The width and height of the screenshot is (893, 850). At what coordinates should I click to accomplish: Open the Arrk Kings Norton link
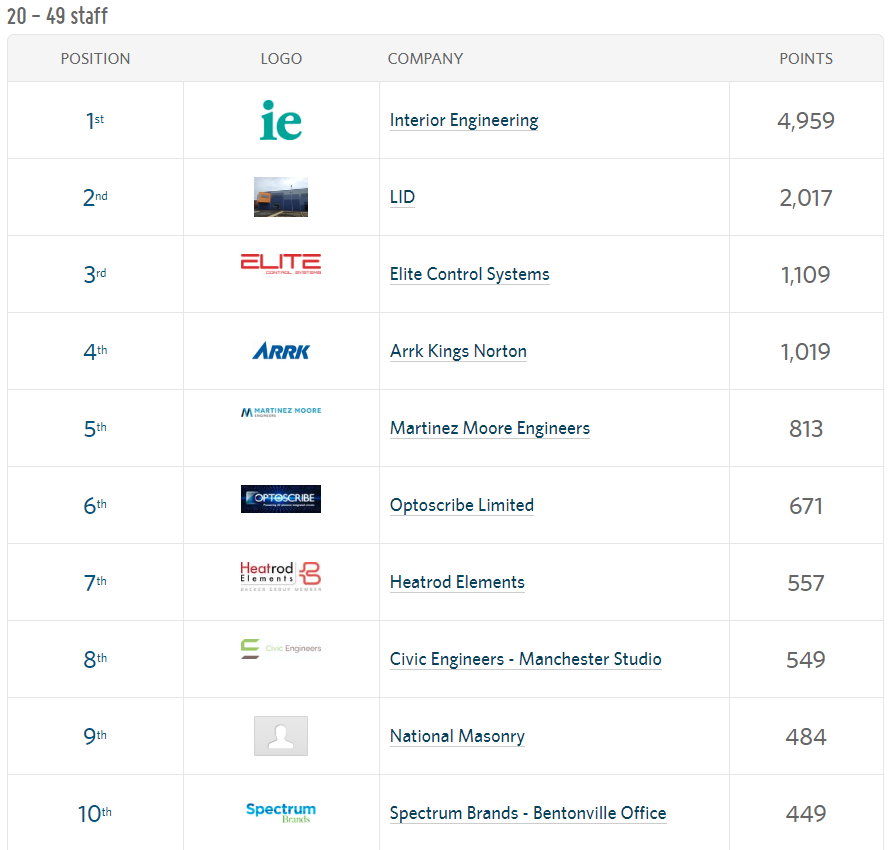(x=458, y=351)
